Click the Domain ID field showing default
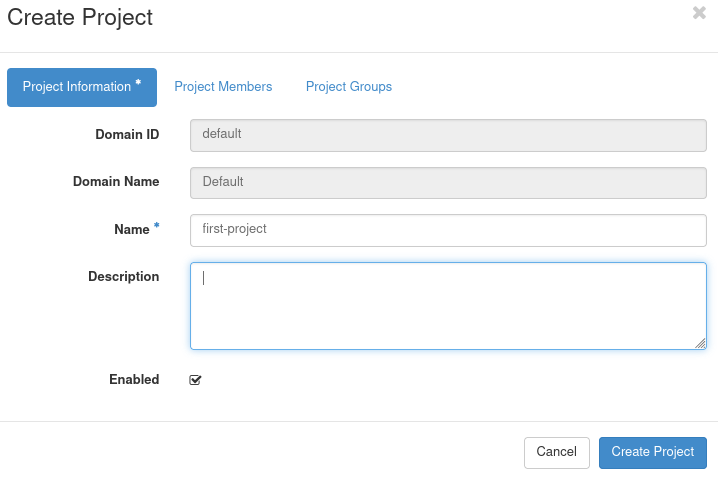Viewport: 718px width, 481px height. coord(448,134)
